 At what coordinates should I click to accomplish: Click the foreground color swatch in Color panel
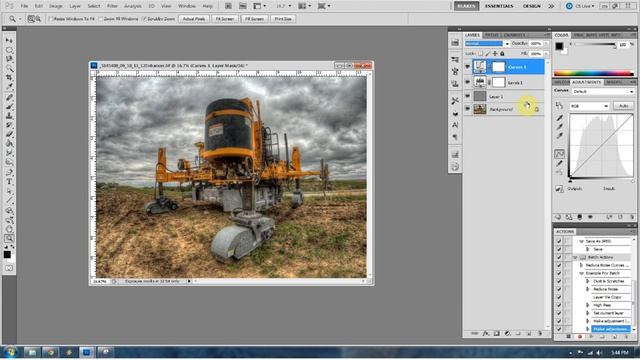[x=559, y=46]
